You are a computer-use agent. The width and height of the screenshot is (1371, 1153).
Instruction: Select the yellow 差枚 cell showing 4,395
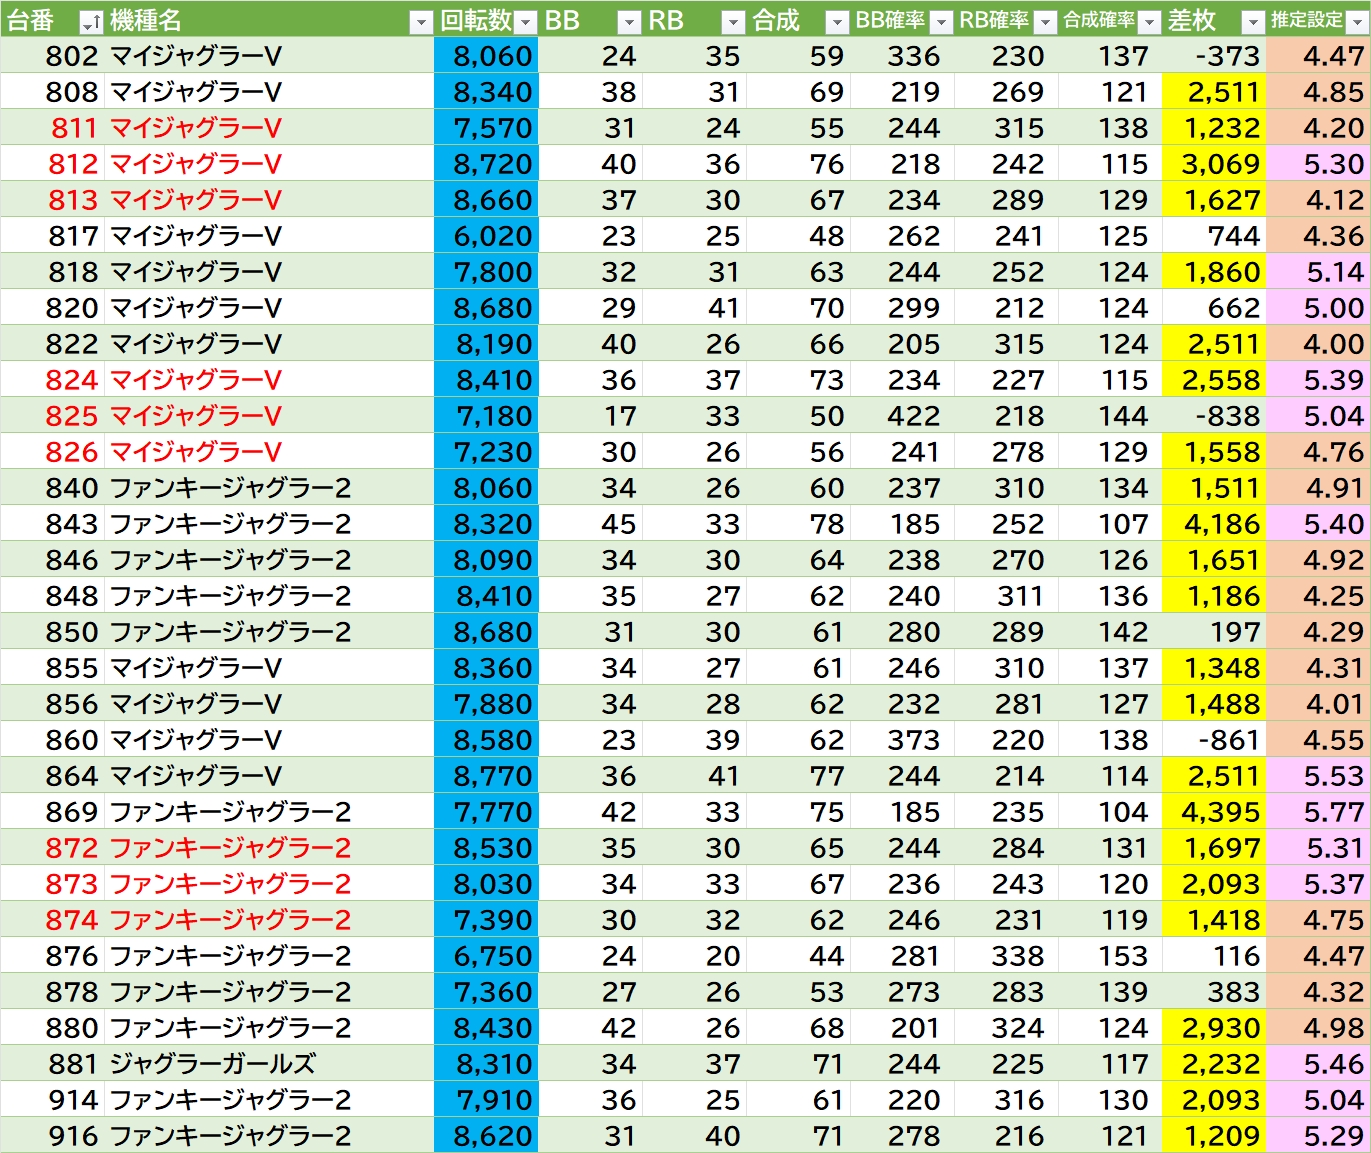tap(1213, 812)
